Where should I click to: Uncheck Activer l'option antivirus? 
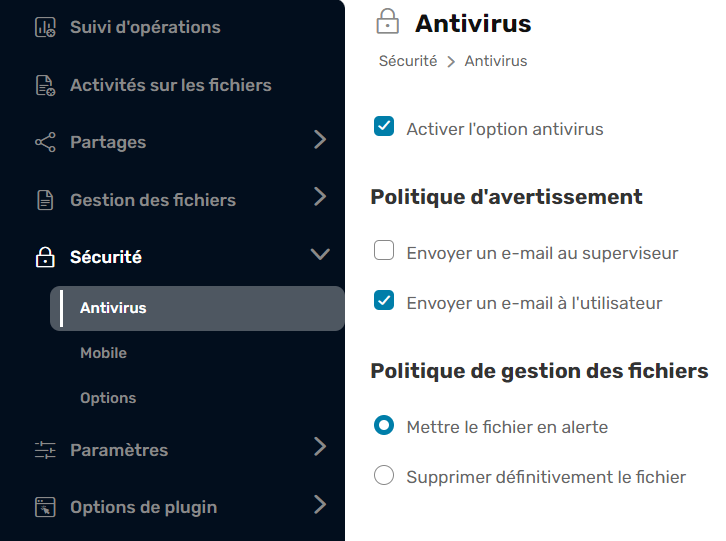click(x=384, y=127)
